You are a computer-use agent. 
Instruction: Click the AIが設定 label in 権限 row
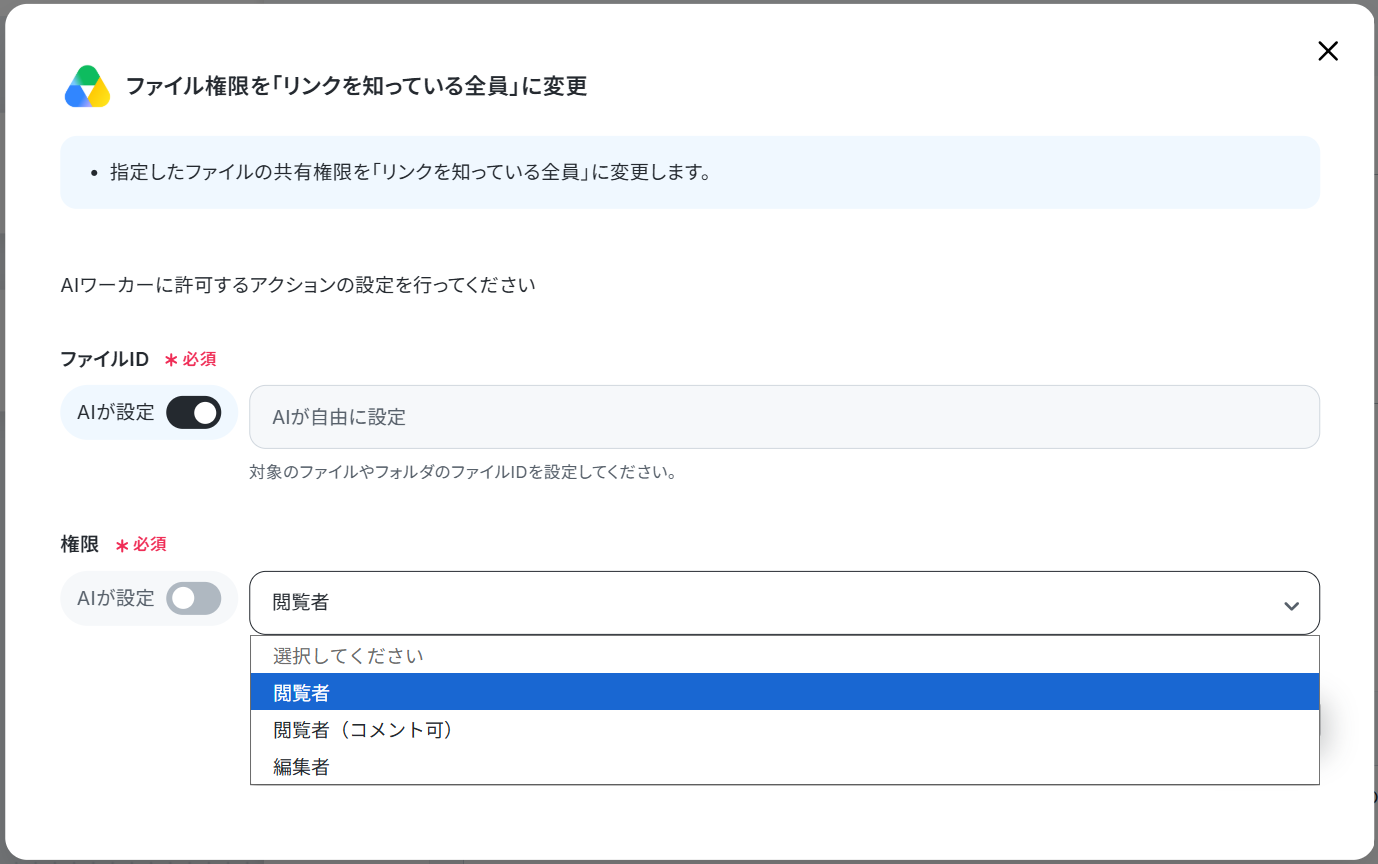116,598
